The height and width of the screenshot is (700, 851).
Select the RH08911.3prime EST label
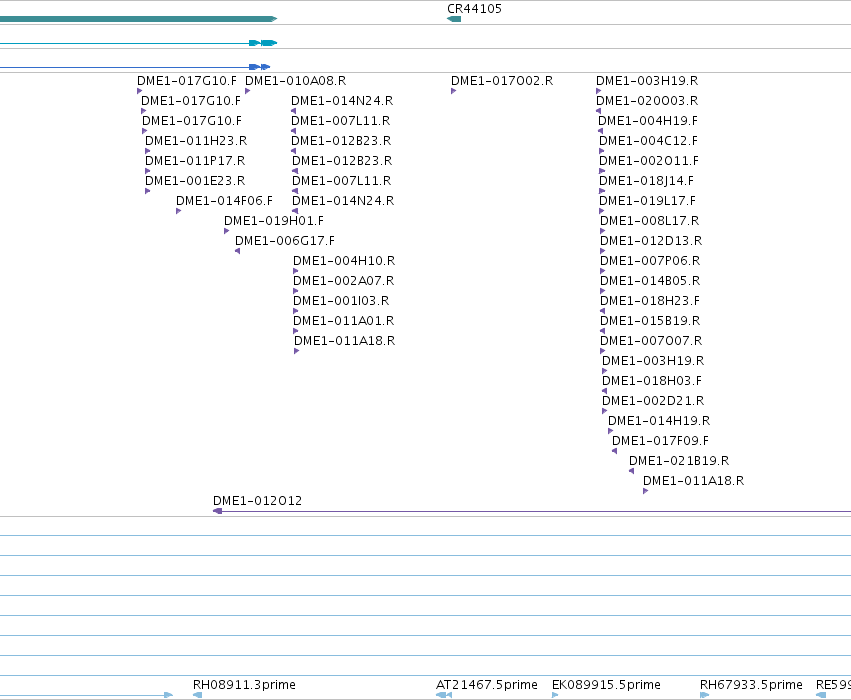click(244, 685)
